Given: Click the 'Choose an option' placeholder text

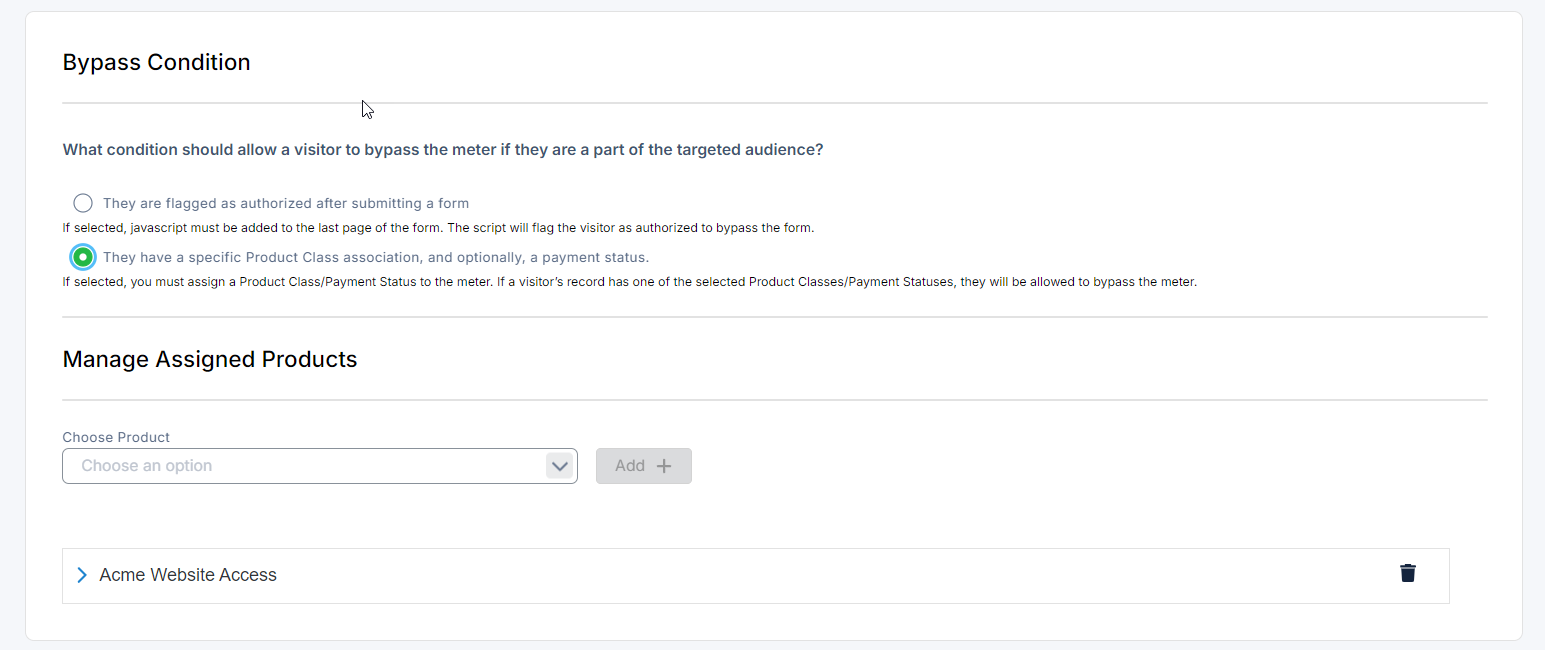Looking at the screenshot, I should click(147, 466).
